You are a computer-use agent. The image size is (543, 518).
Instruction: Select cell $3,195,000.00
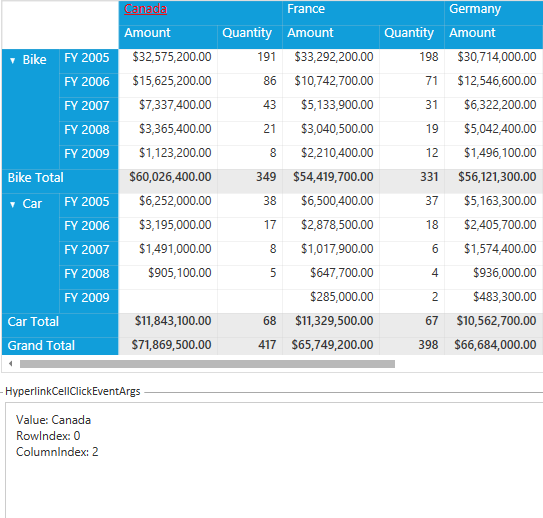pyautogui.click(x=168, y=229)
